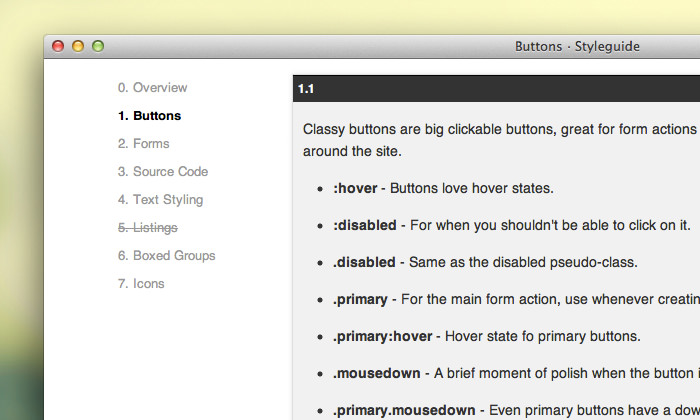Click the red close window button

pyautogui.click(x=58, y=46)
